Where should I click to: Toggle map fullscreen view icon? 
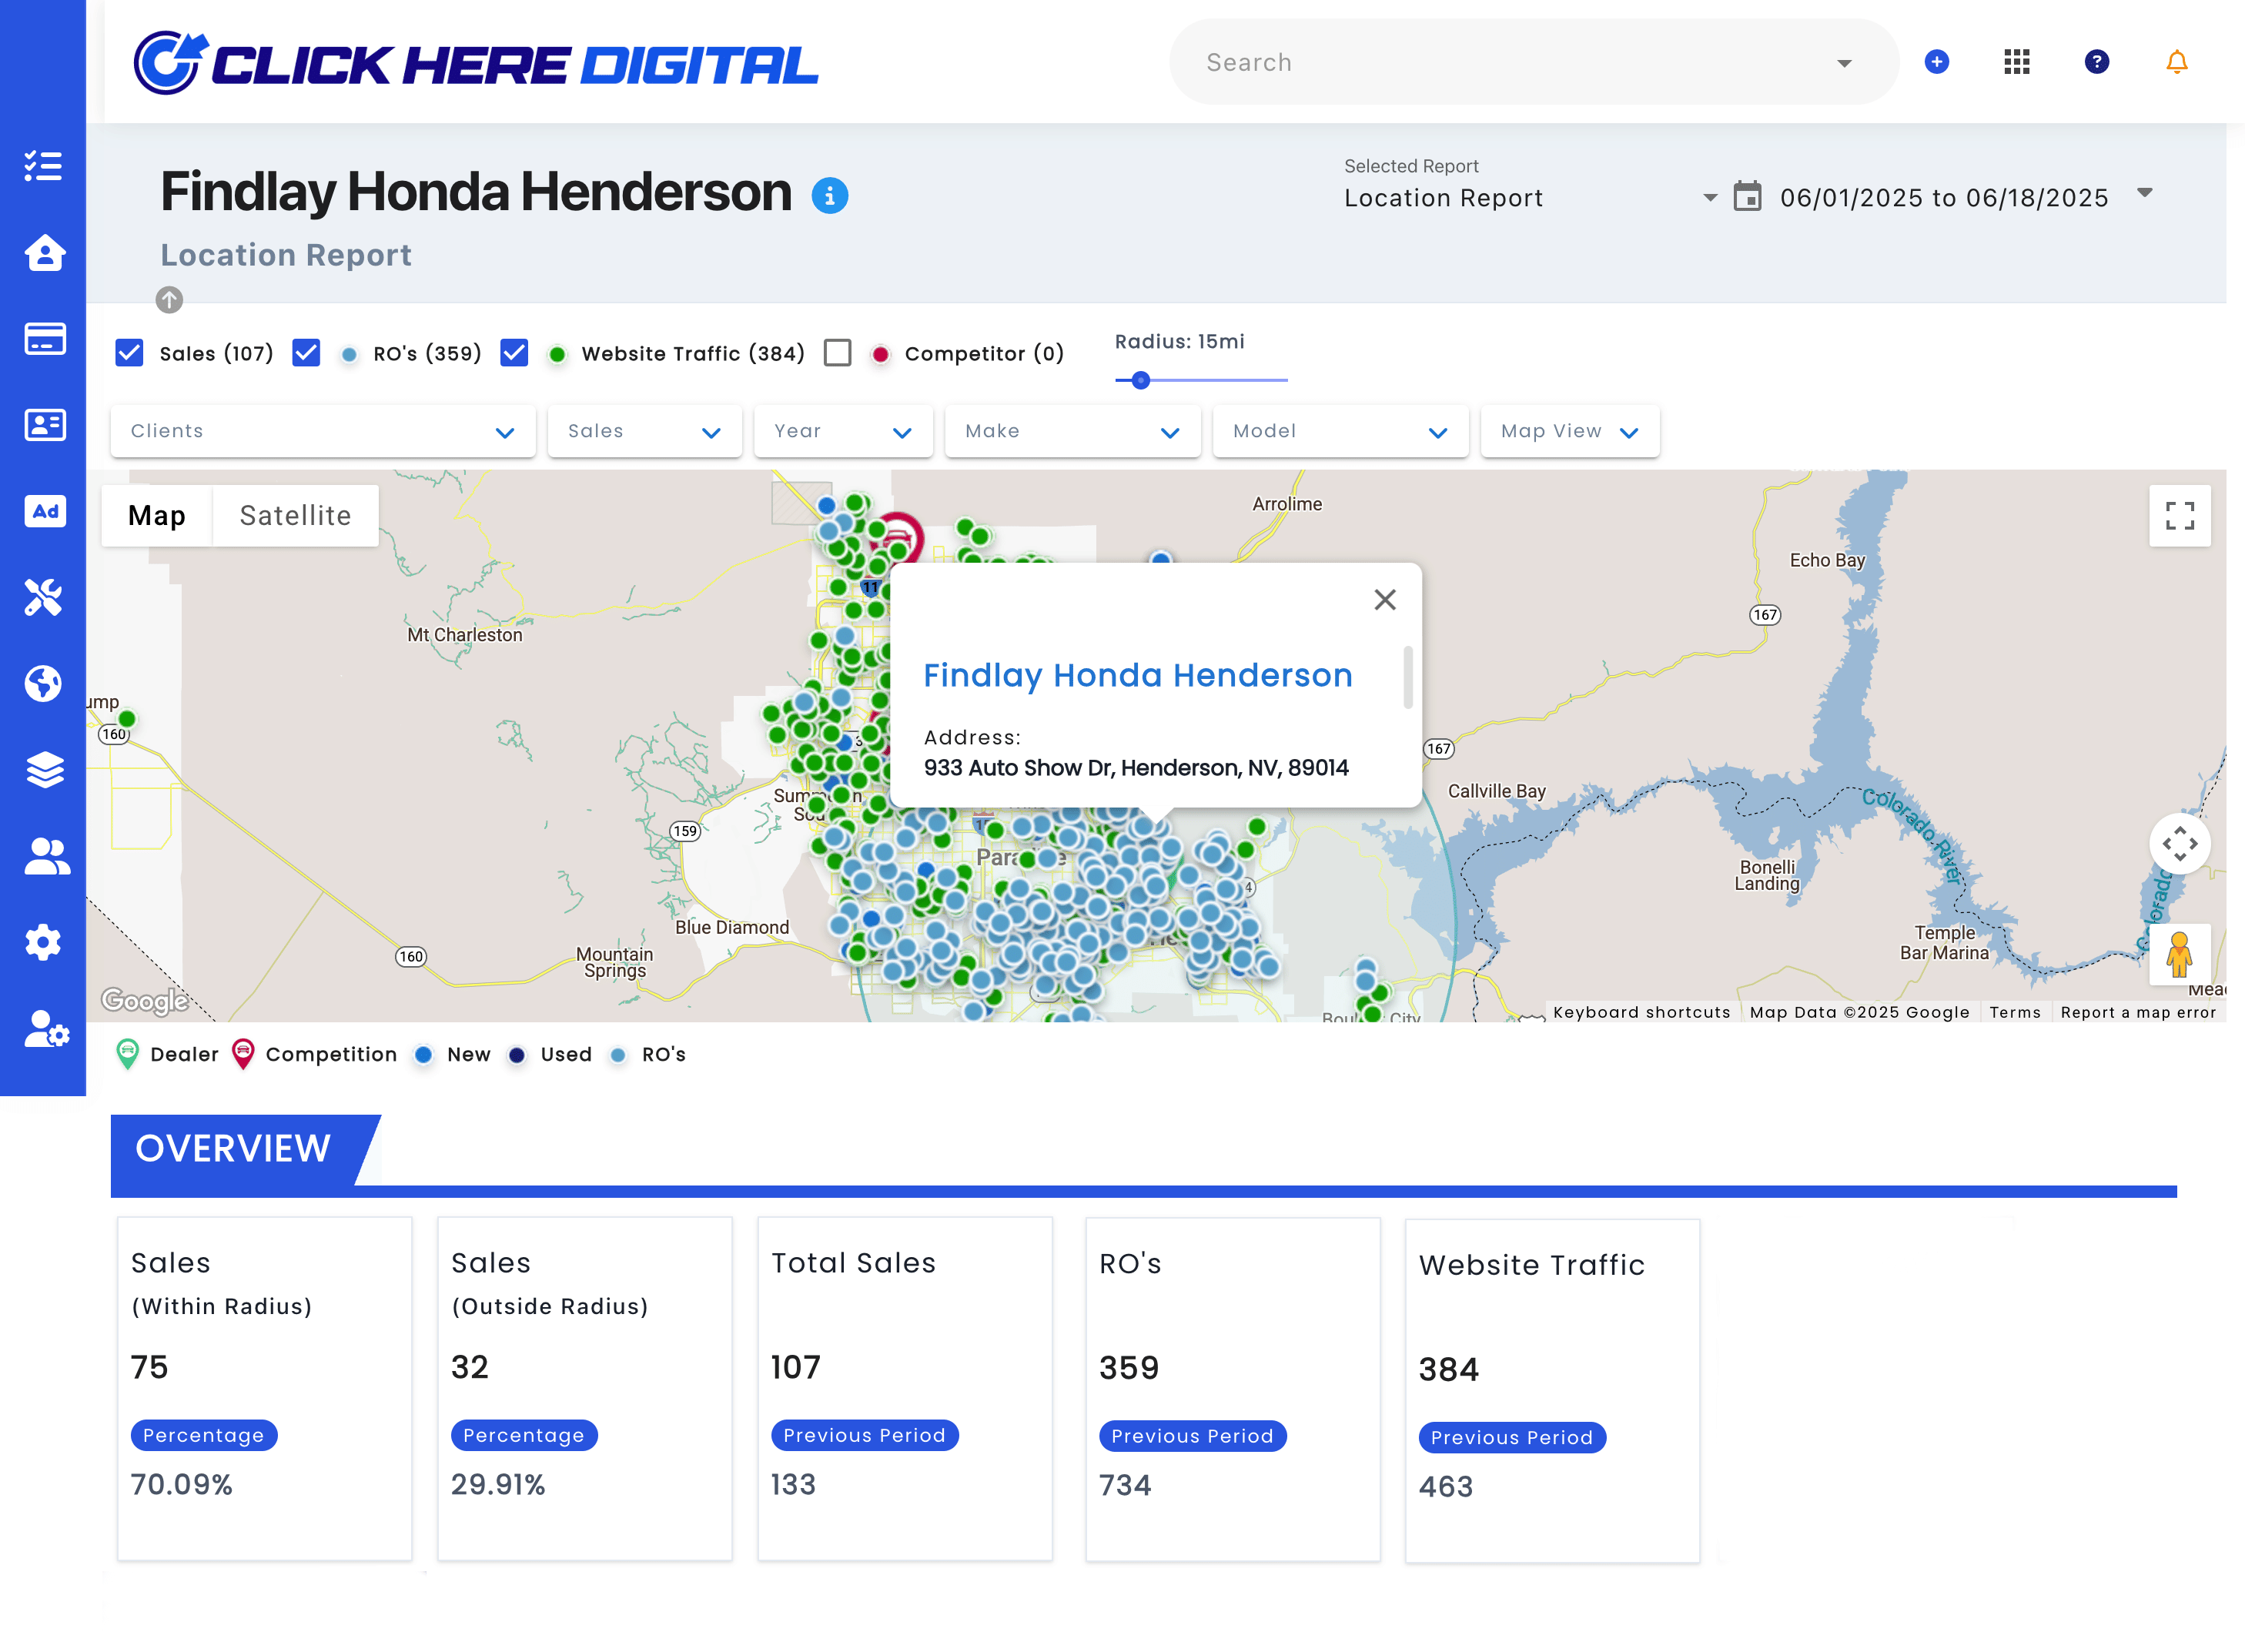(2179, 515)
